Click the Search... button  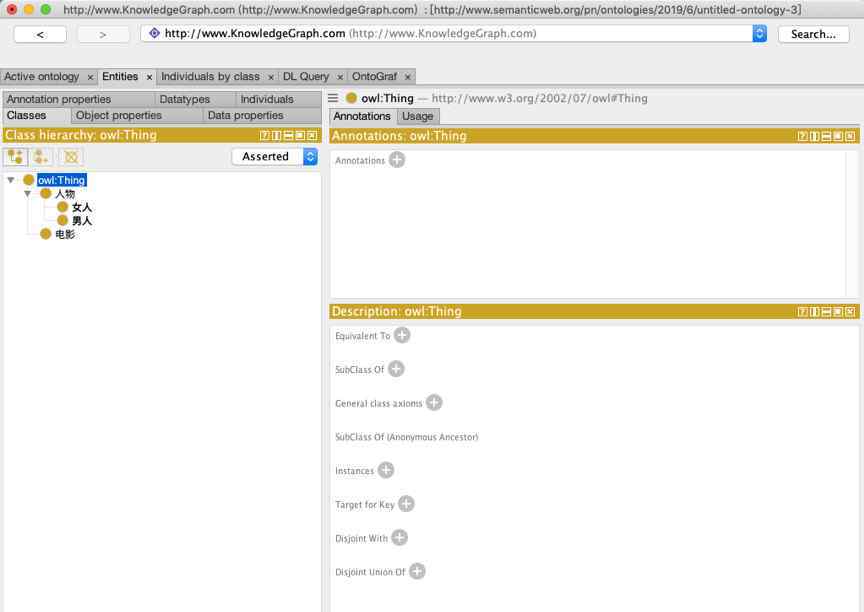pos(813,34)
